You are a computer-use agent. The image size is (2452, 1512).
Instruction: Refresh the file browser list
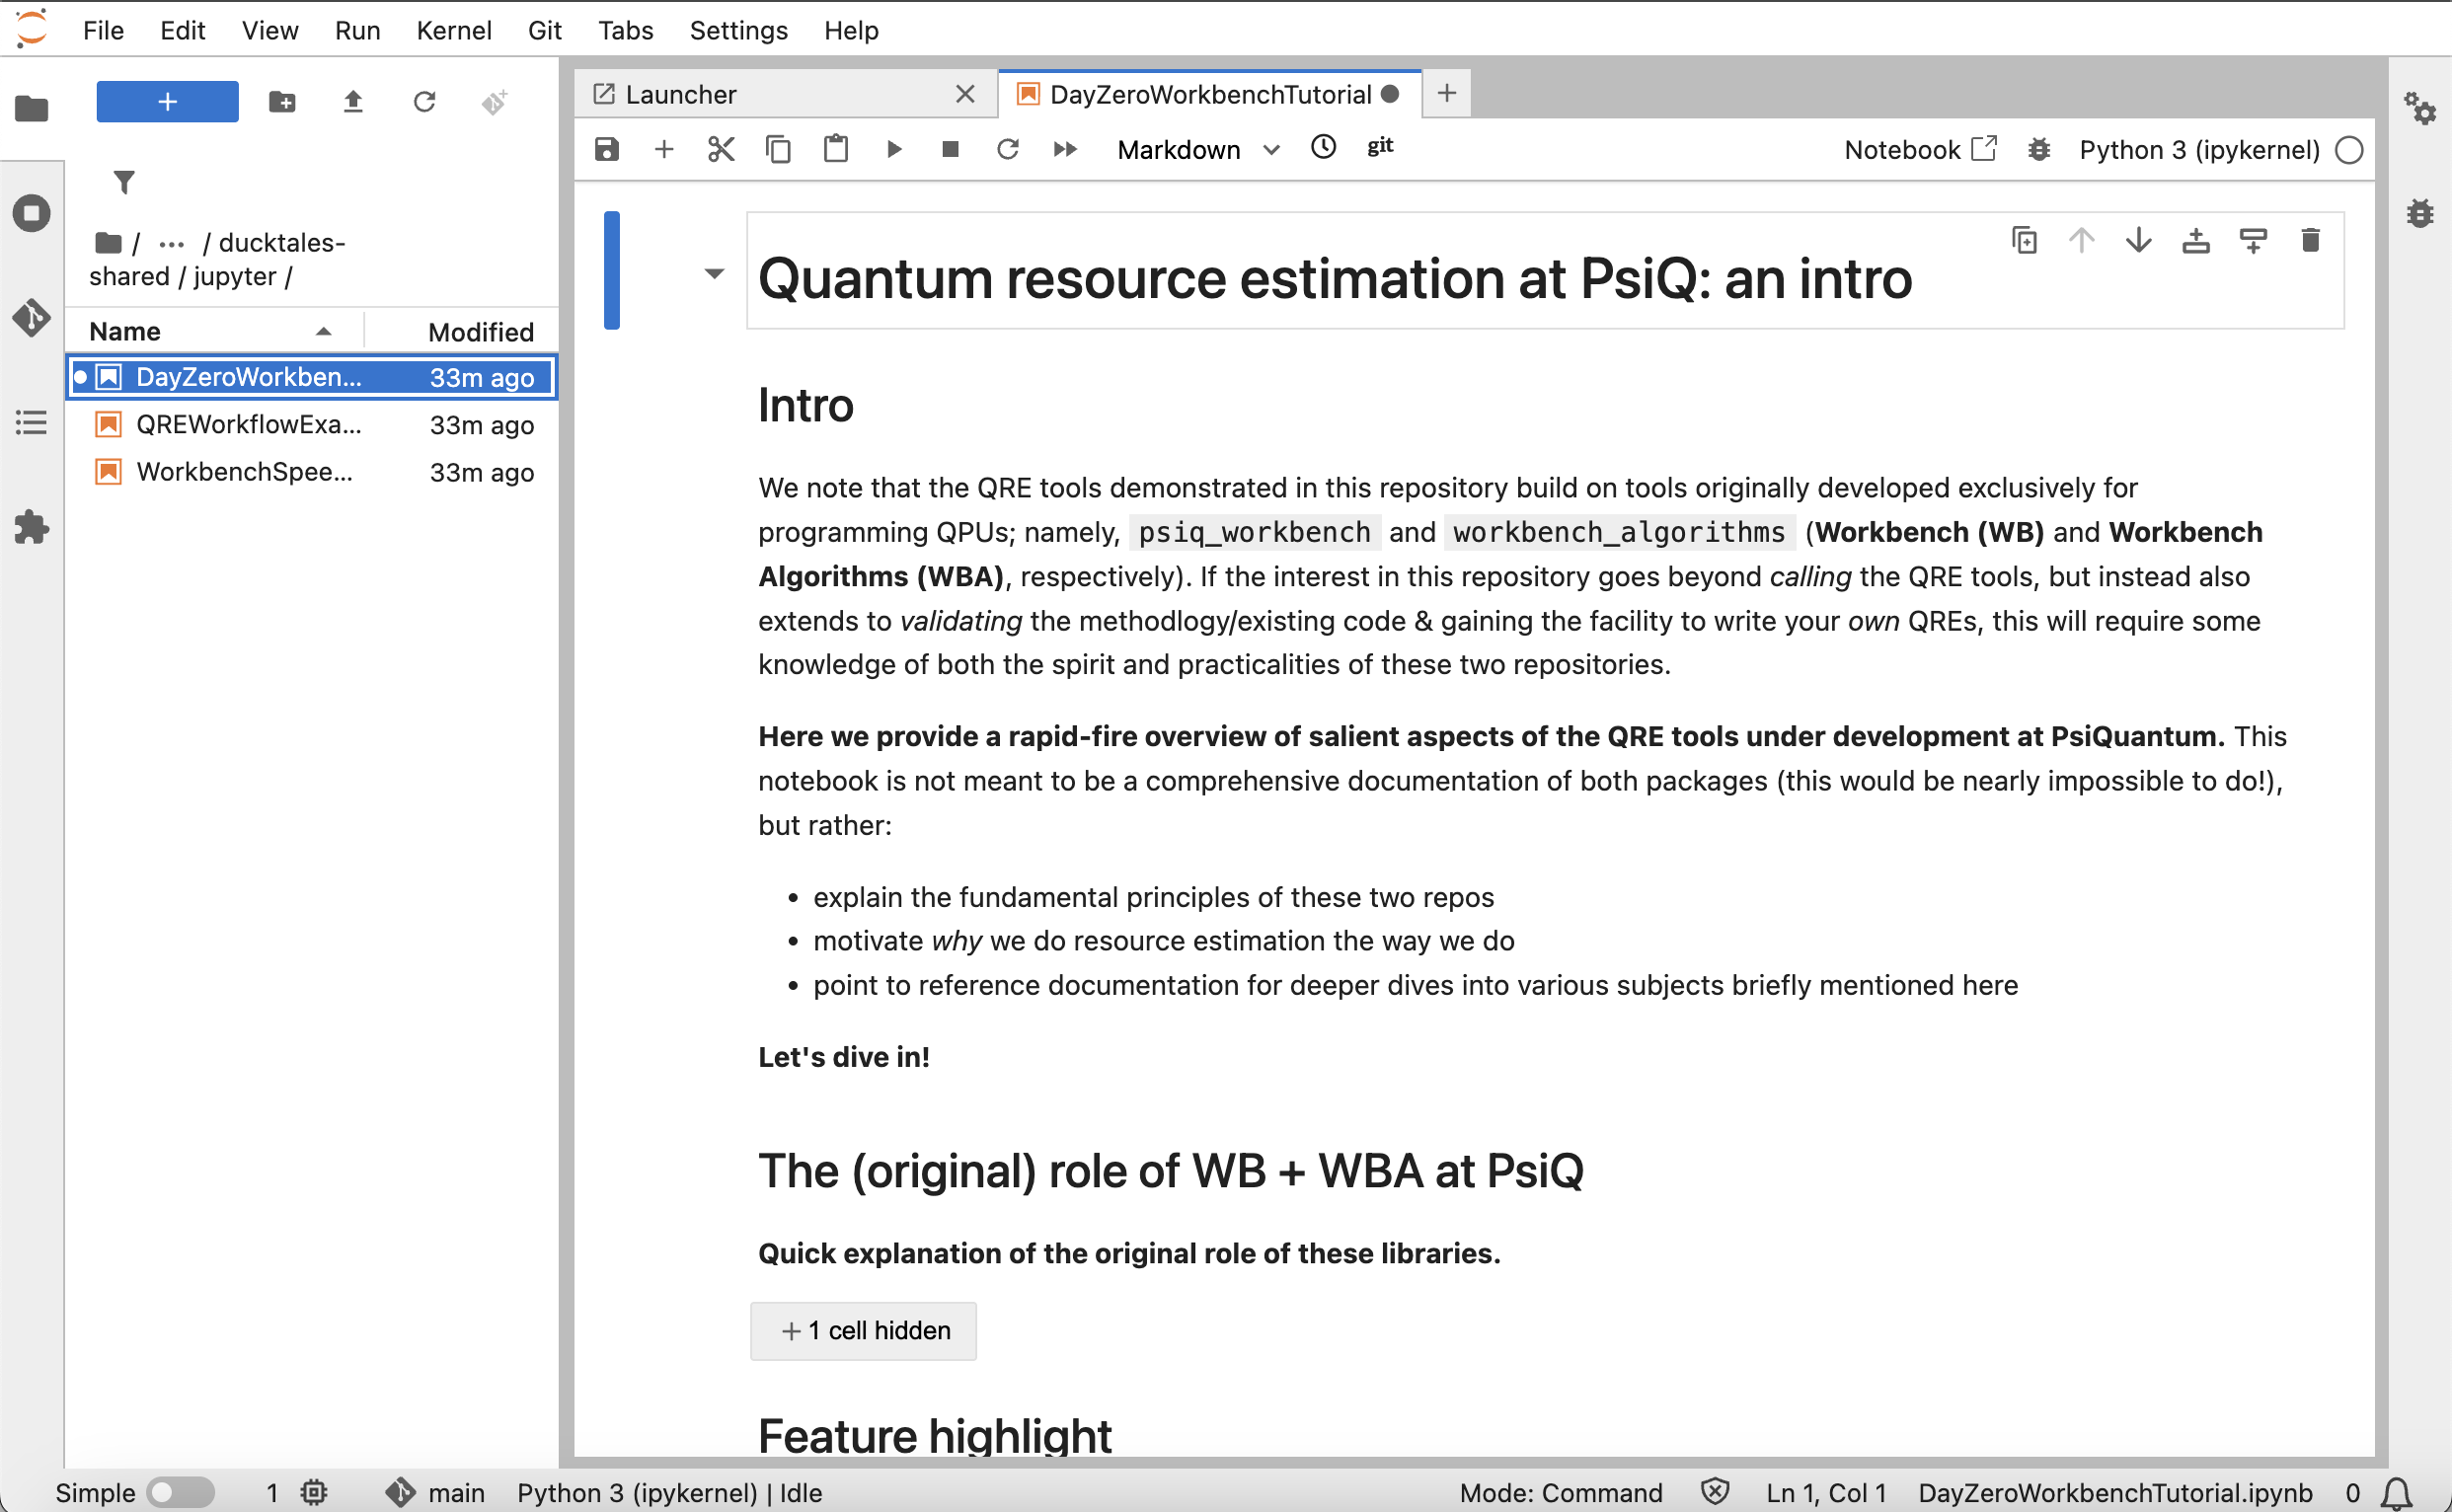(425, 102)
